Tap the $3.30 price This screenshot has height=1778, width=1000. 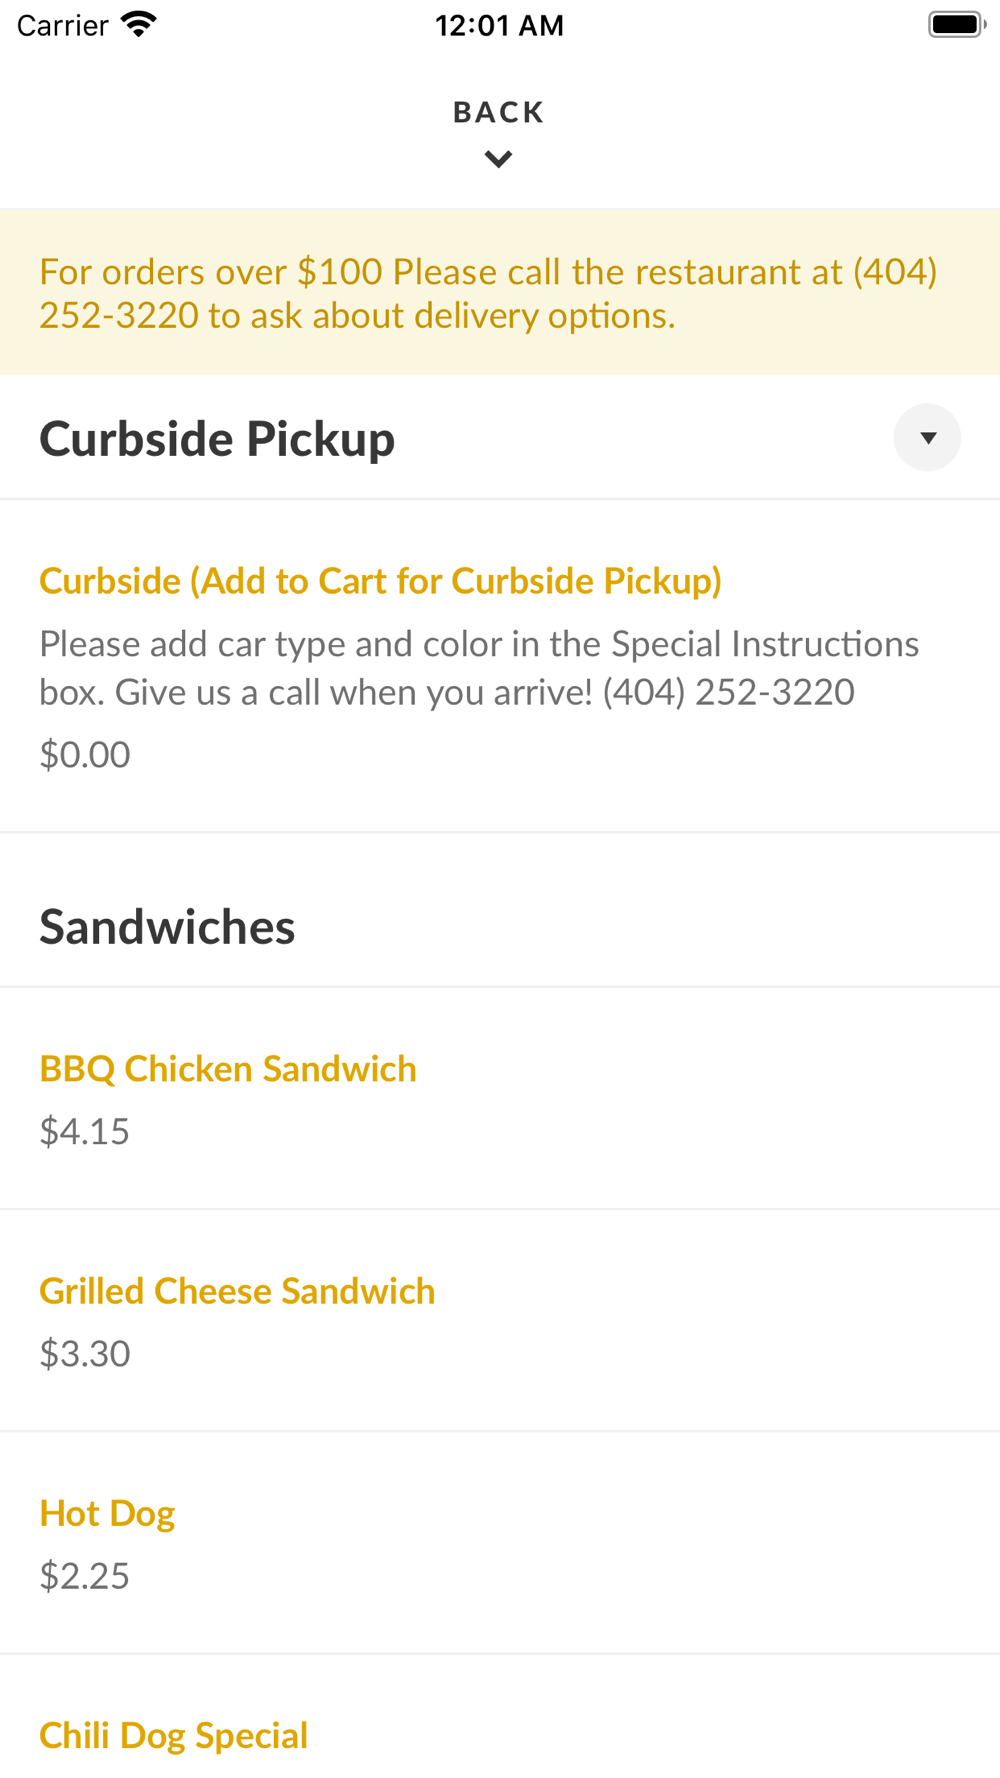(x=85, y=1353)
